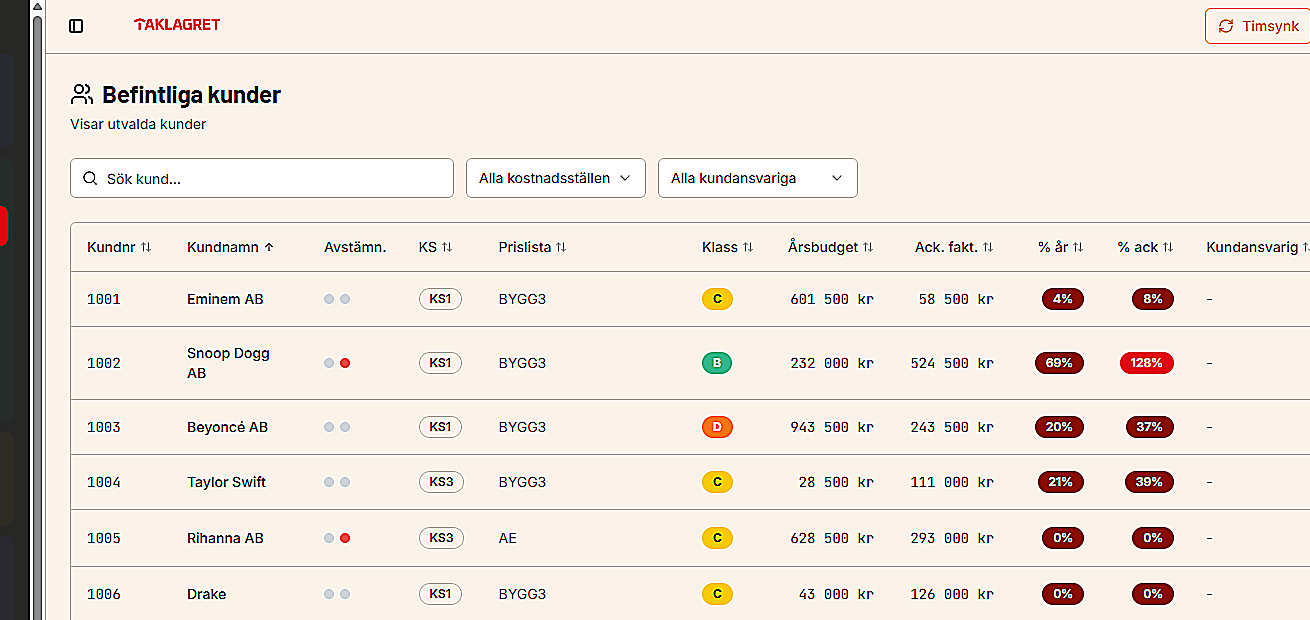Image resolution: width=1310 pixels, height=620 pixels.
Task: Open customer number 1002
Action: click(x=104, y=363)
